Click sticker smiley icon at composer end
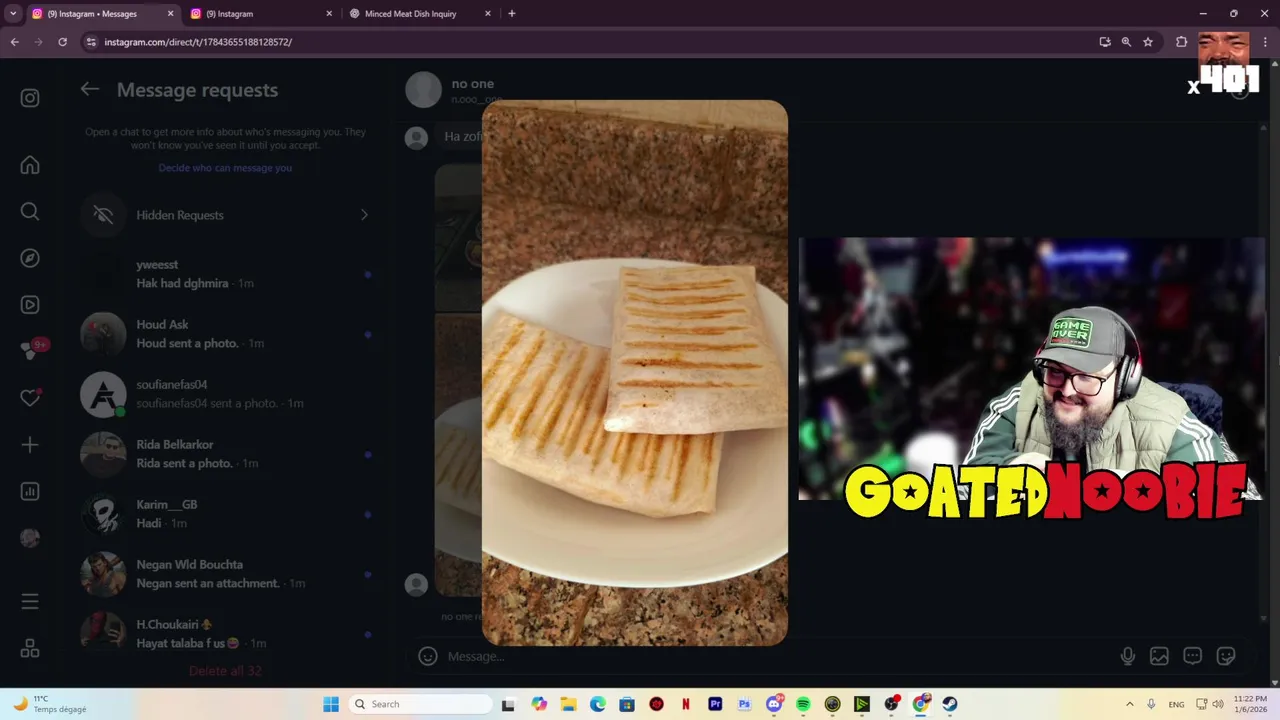This screenshot has width=1280, height=720. click(x=1226, y=656)
